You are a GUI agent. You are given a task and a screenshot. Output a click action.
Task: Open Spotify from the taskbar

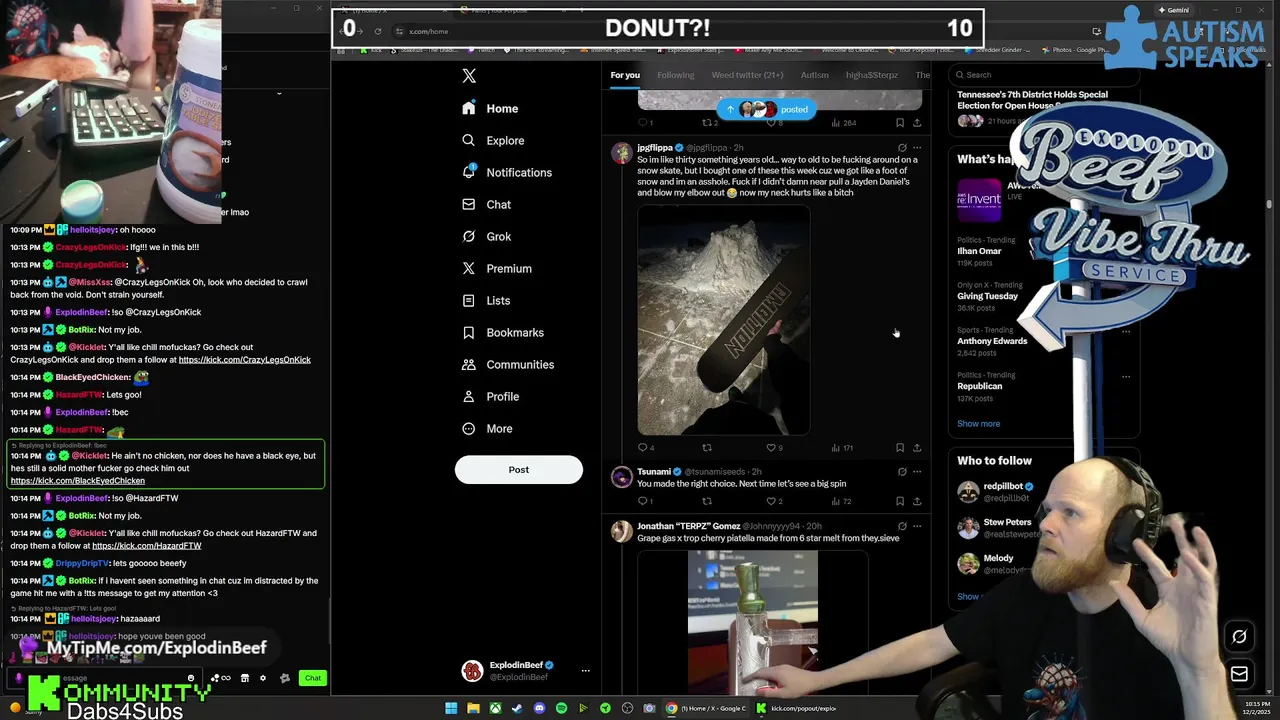coord(561,708)
